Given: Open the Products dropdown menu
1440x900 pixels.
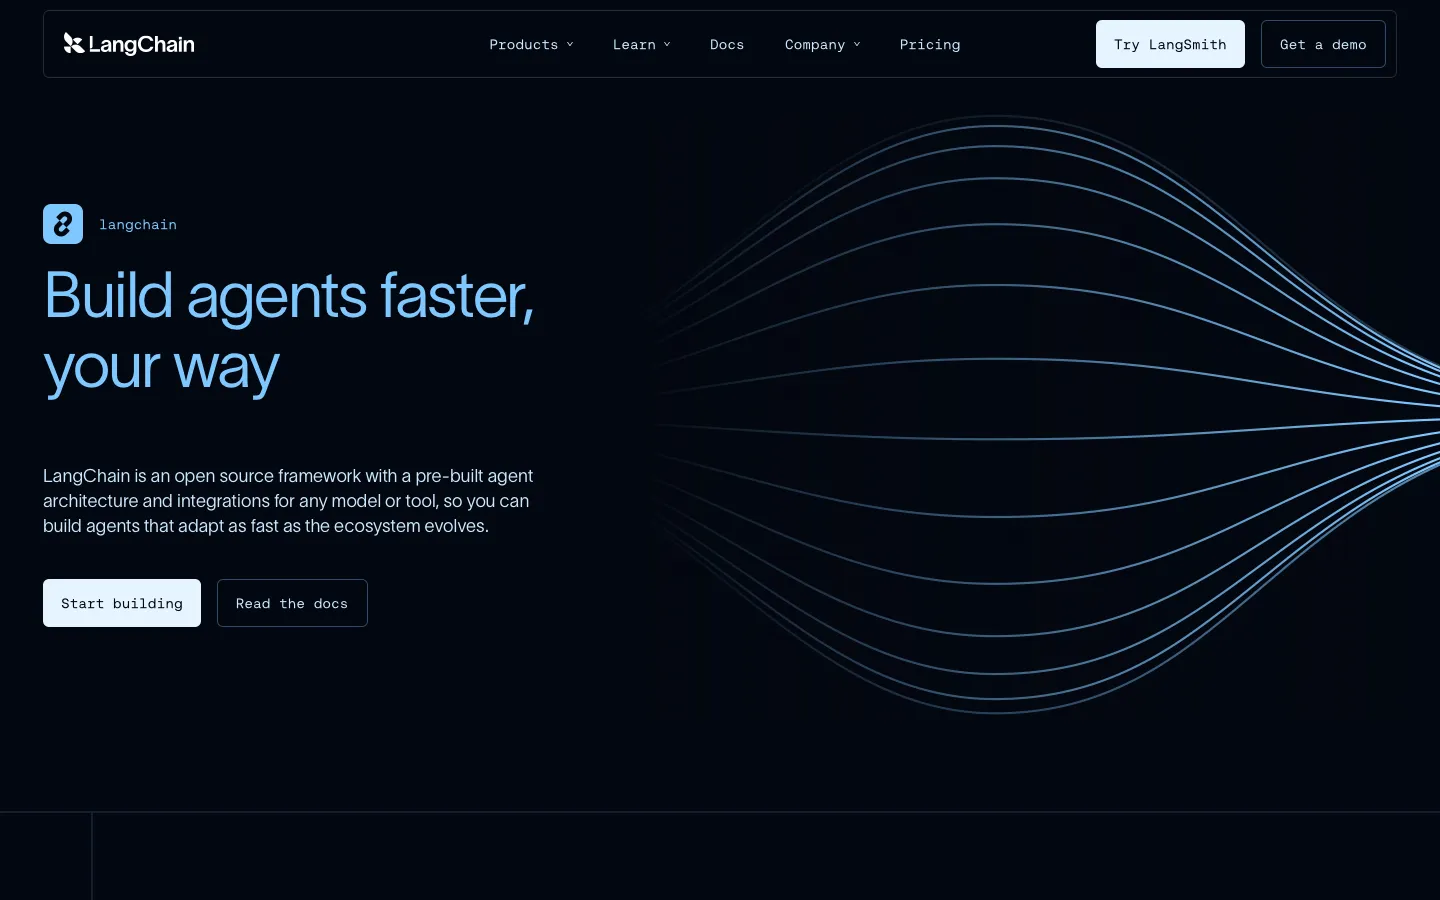Looking at the screenshot, I should point(531,44).
